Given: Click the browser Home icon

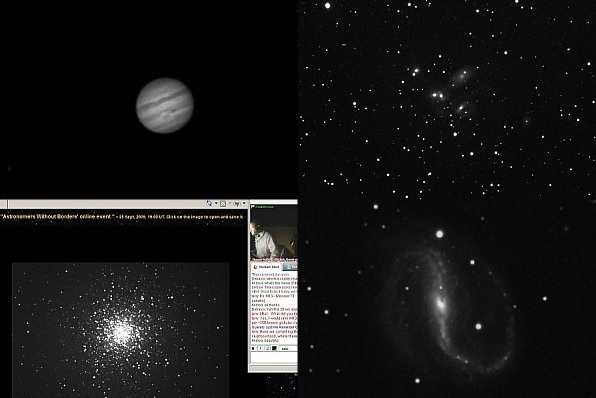Looking at the screenshot, I should tap(209, 203).
